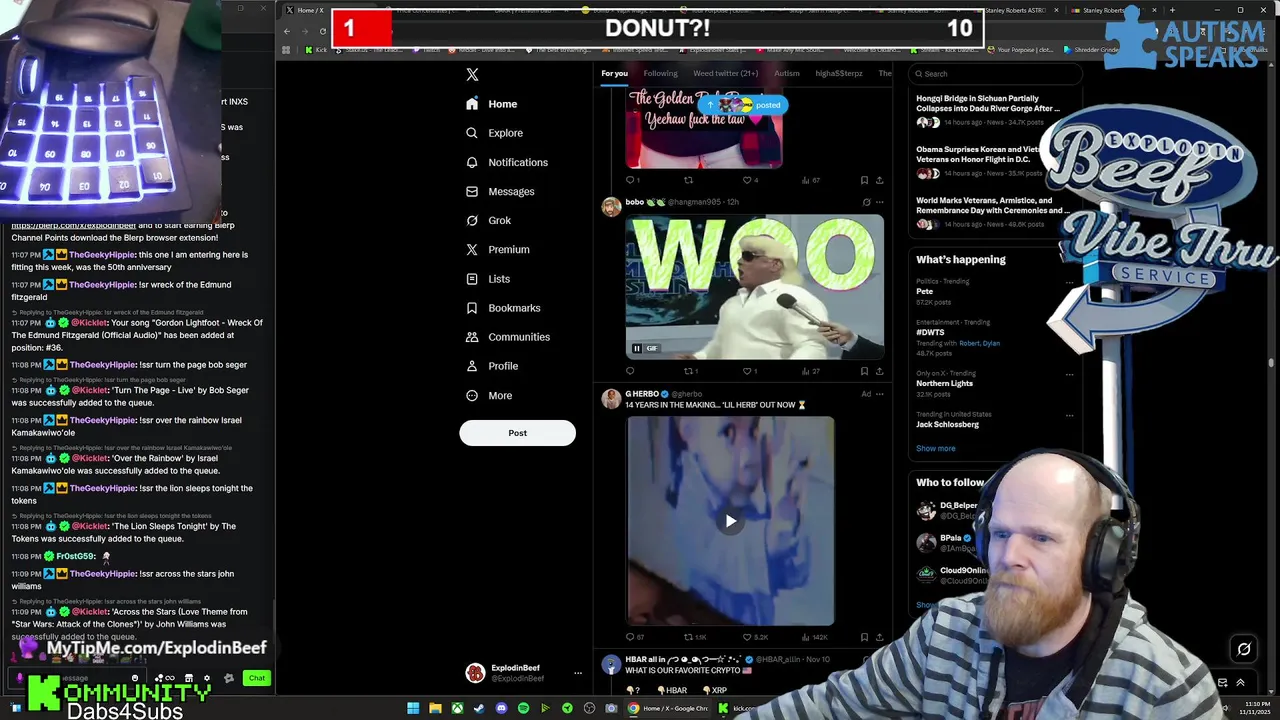Open more options on G HERBO ad
The width and height of the screenshot is (1280, 720).
click(880, 394)
